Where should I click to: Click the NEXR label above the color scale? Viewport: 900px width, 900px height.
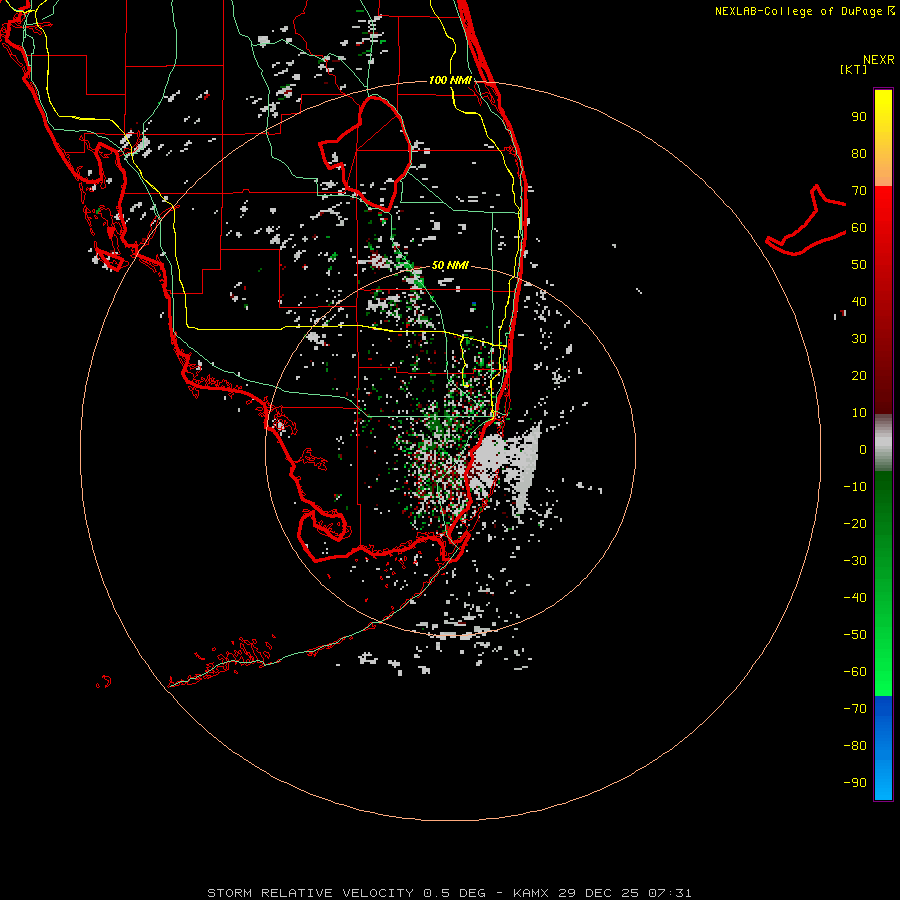pyautogui.click(x=879, y=60)
